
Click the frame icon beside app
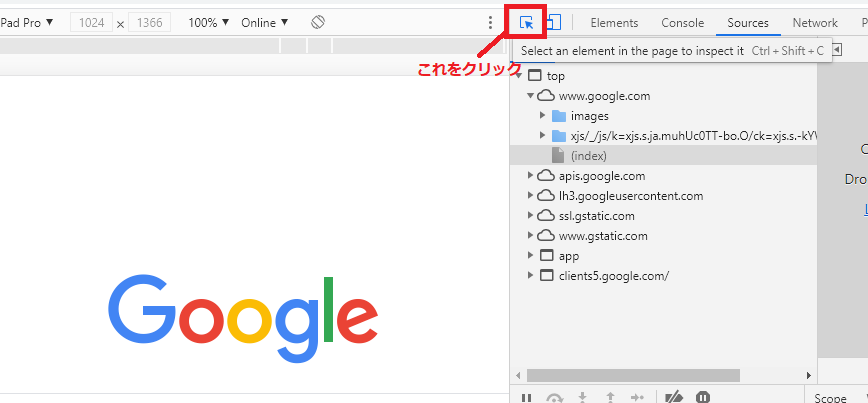click(546, 256)
